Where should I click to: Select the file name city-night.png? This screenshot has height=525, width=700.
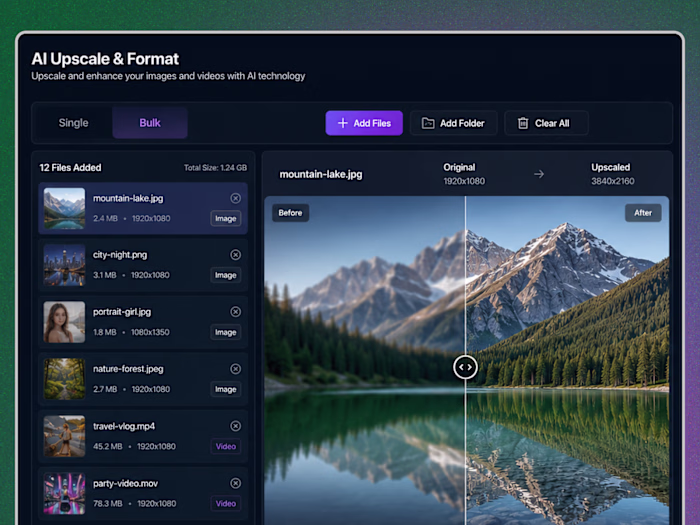pyautogui.click(x=120, y=255)
